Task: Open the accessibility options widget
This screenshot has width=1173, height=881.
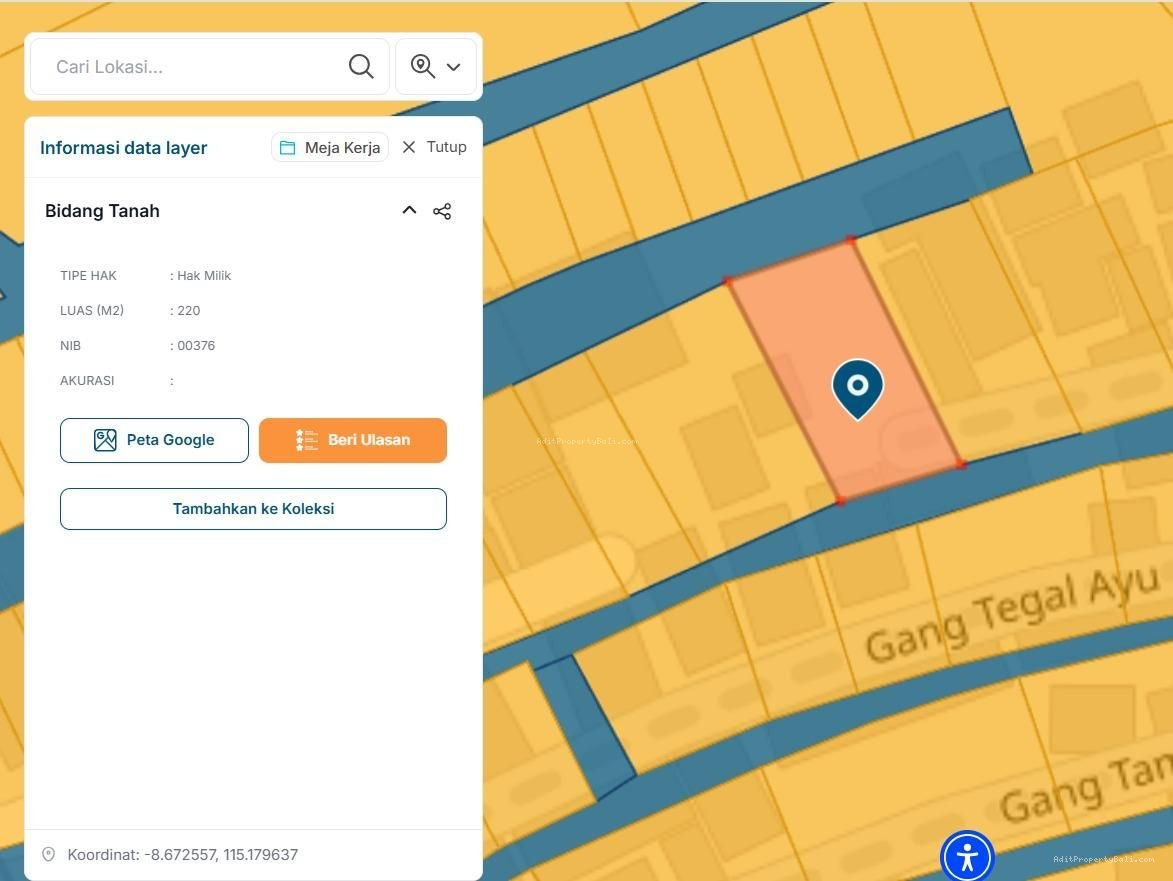Action: (967, 857)
